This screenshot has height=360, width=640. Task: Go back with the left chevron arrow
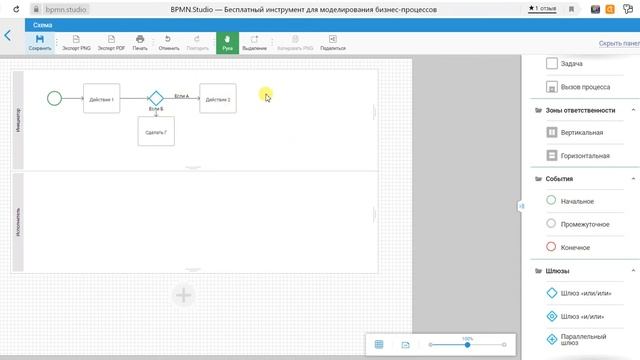(x=8, y=36)
